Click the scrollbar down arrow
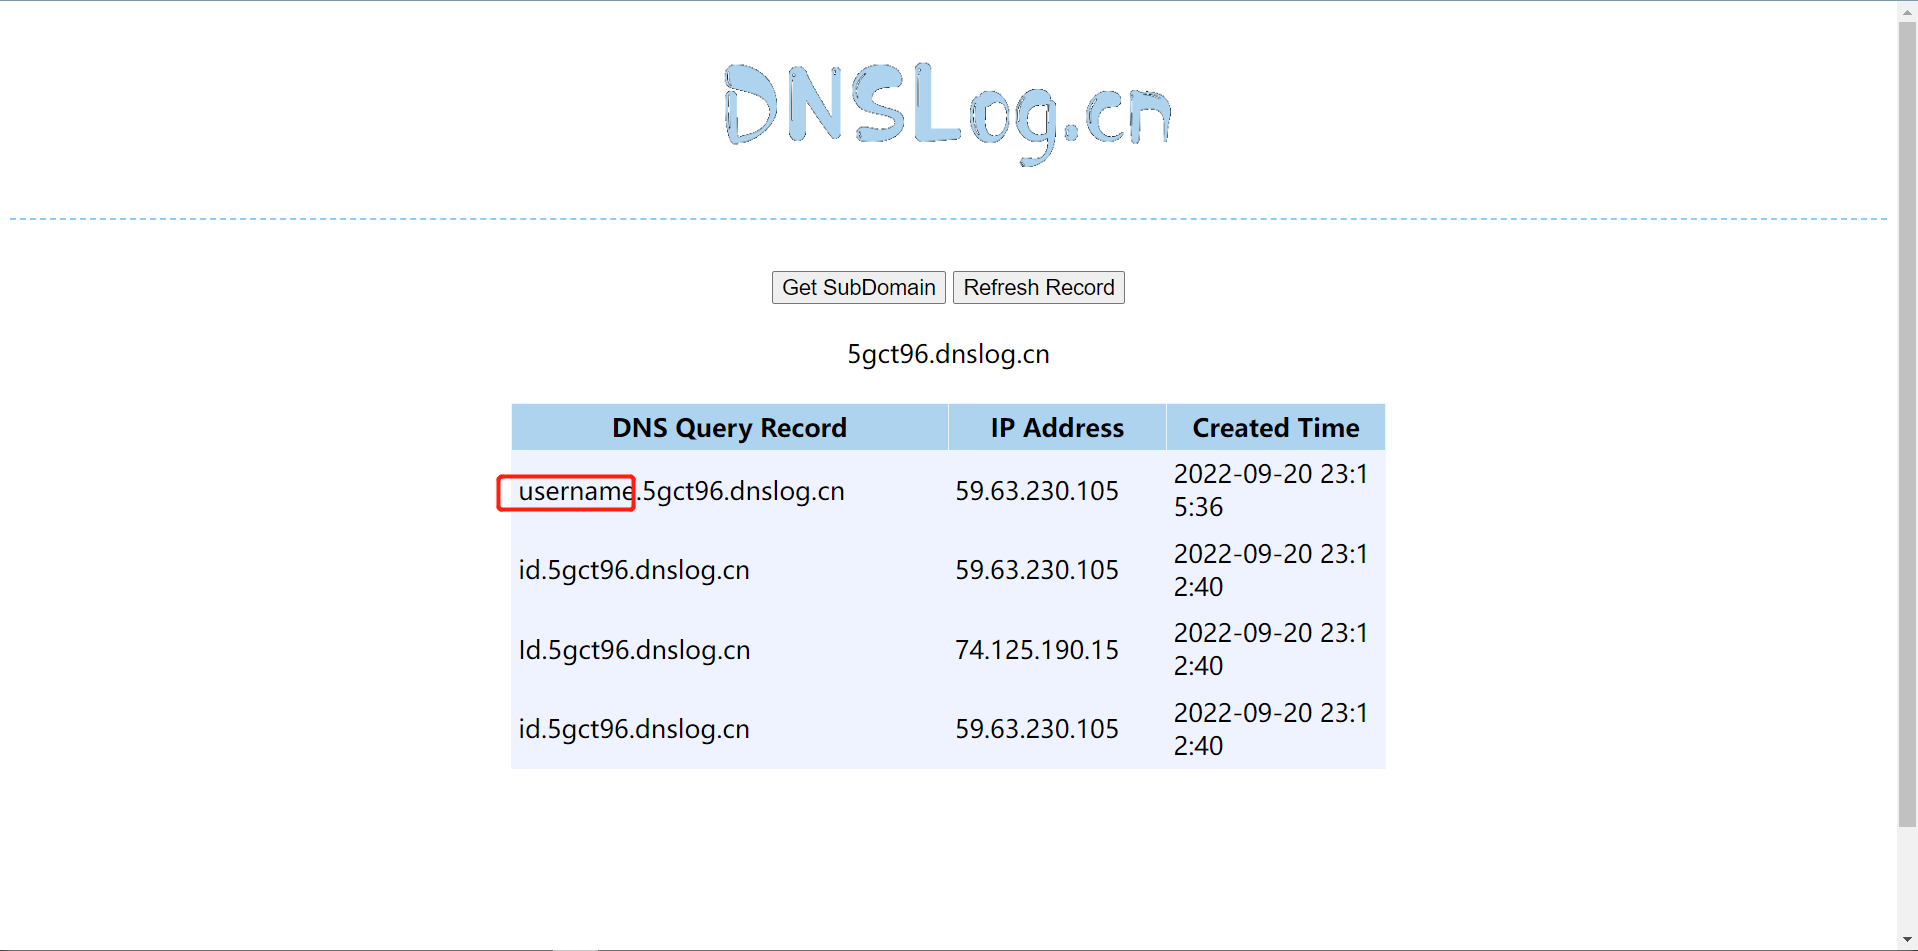Viewport: 1918px width, 951px height. click(1907, 940)
